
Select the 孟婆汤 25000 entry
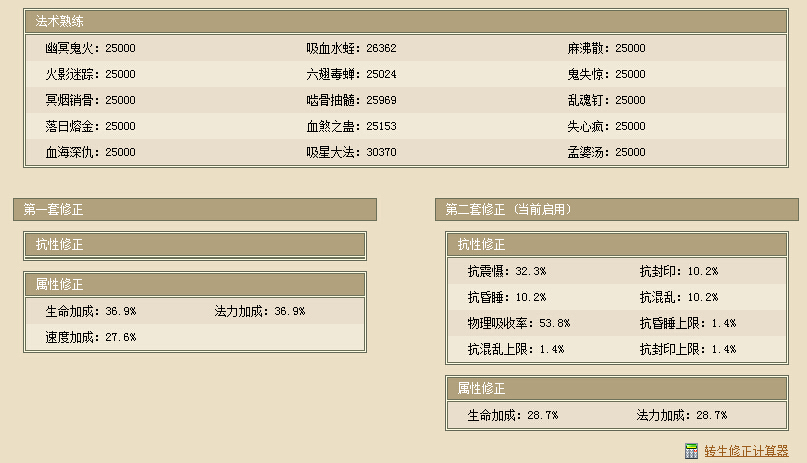point(606,152)
